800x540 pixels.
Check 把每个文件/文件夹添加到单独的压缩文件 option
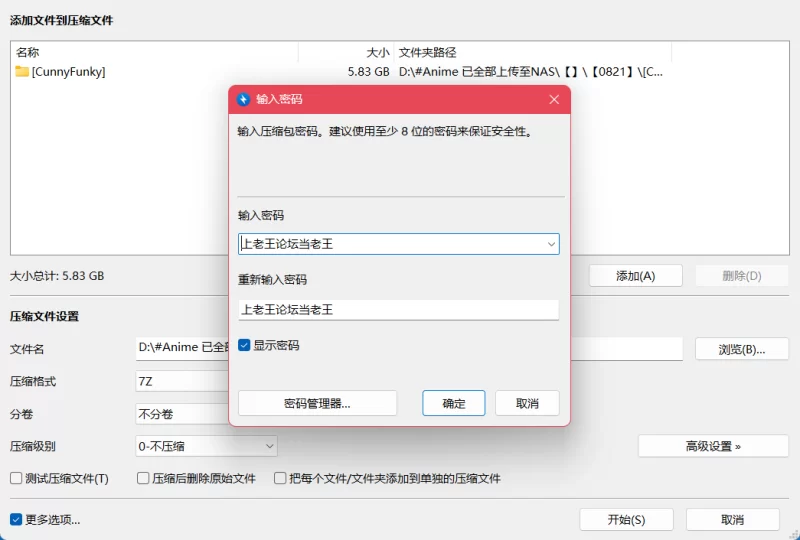(280, 478)
